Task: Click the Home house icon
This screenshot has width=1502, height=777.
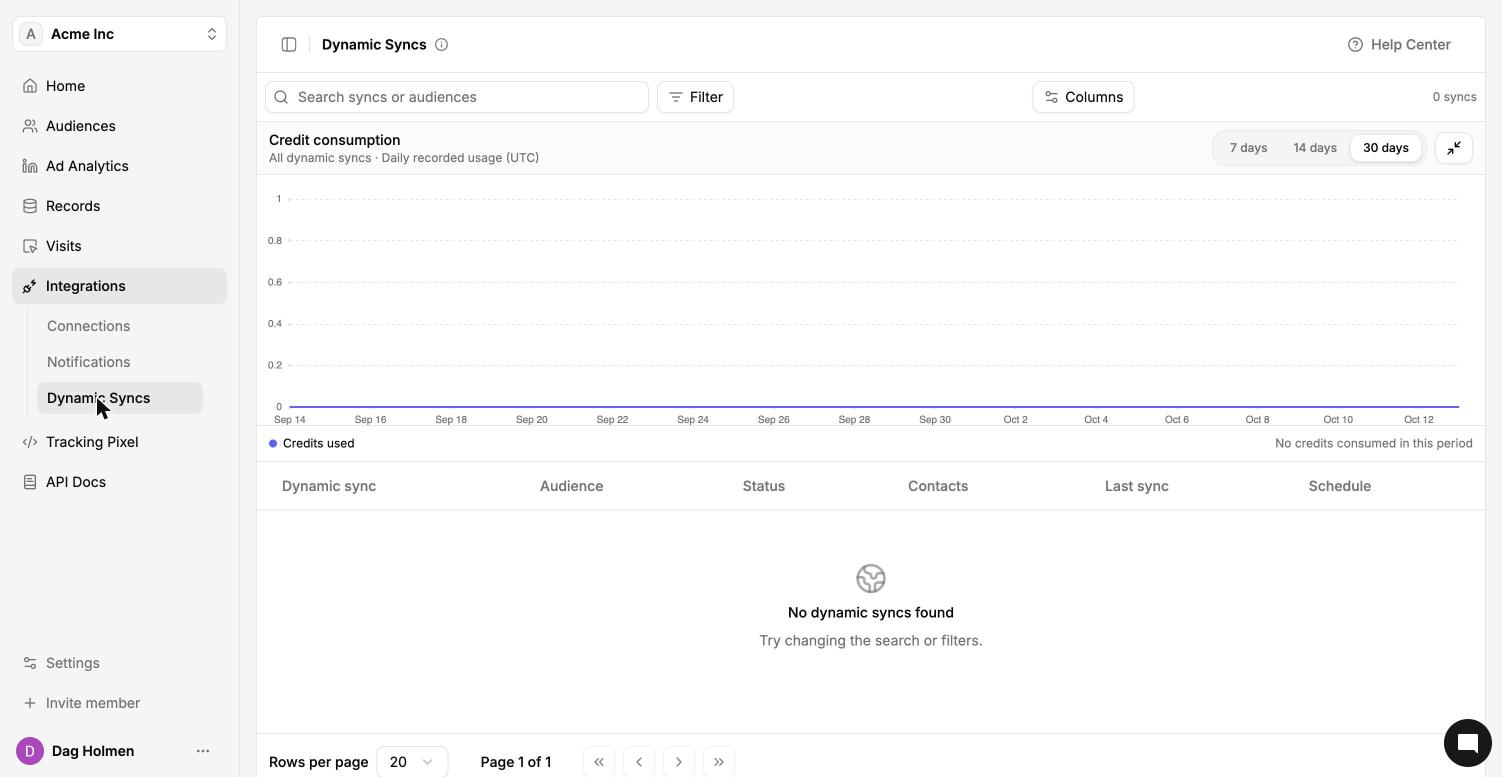Action: (30, 86)
